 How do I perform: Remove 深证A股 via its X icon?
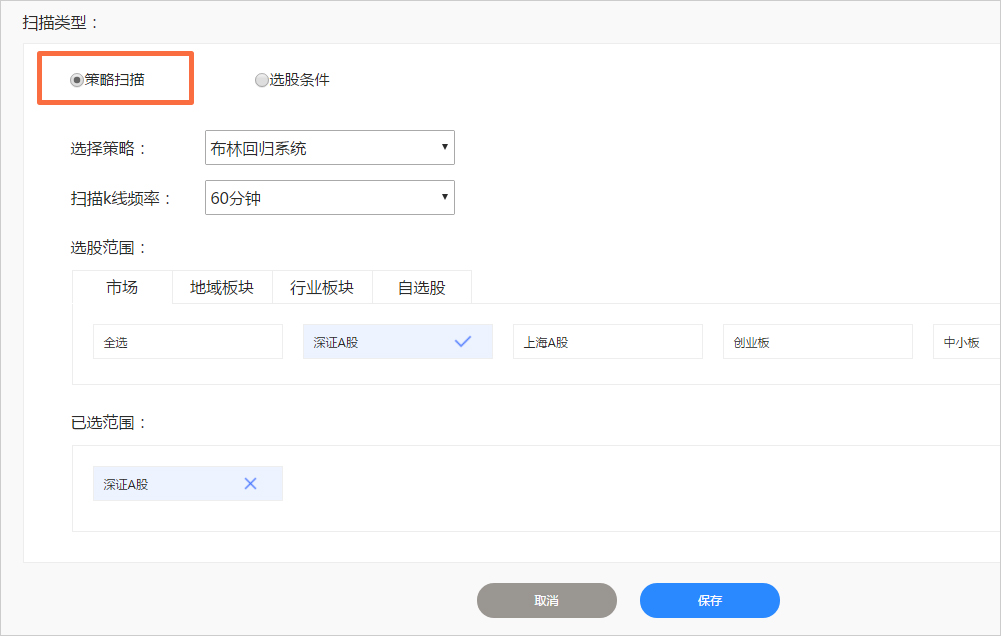pos(250,483)
